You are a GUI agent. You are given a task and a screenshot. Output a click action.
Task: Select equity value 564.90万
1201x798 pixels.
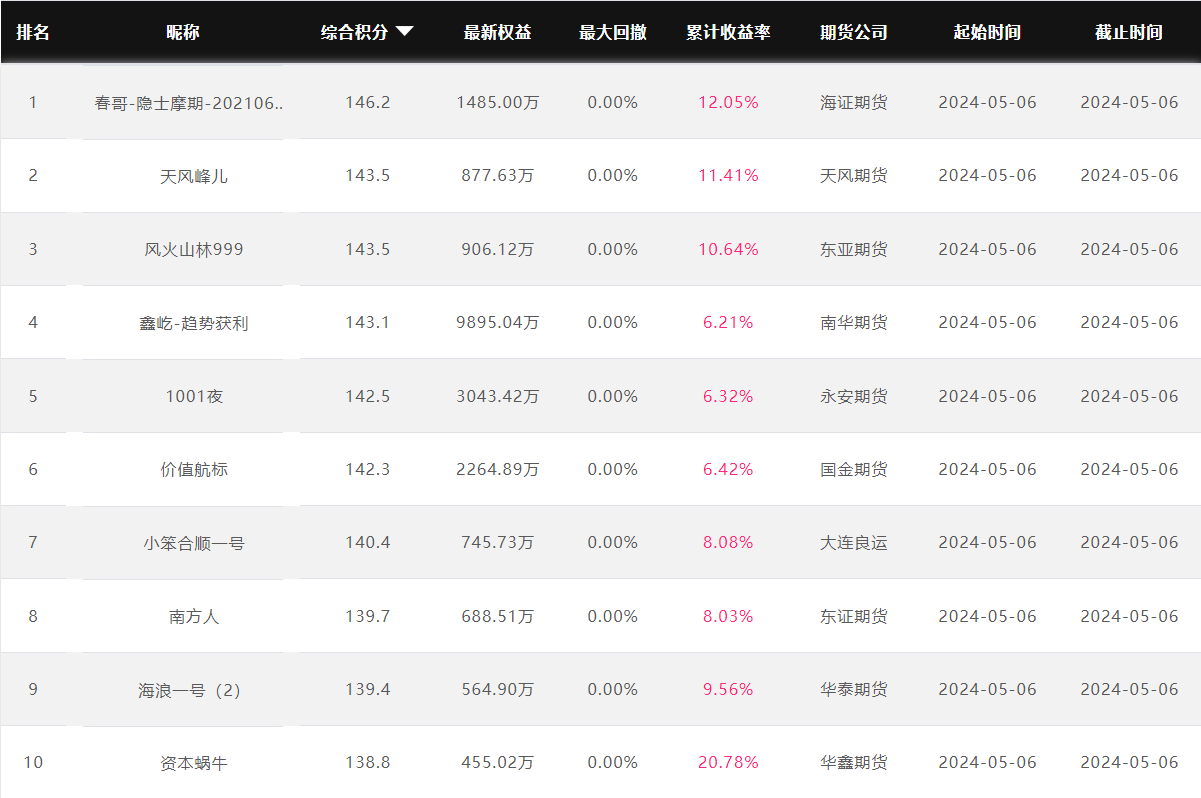[x=498, y=689]
